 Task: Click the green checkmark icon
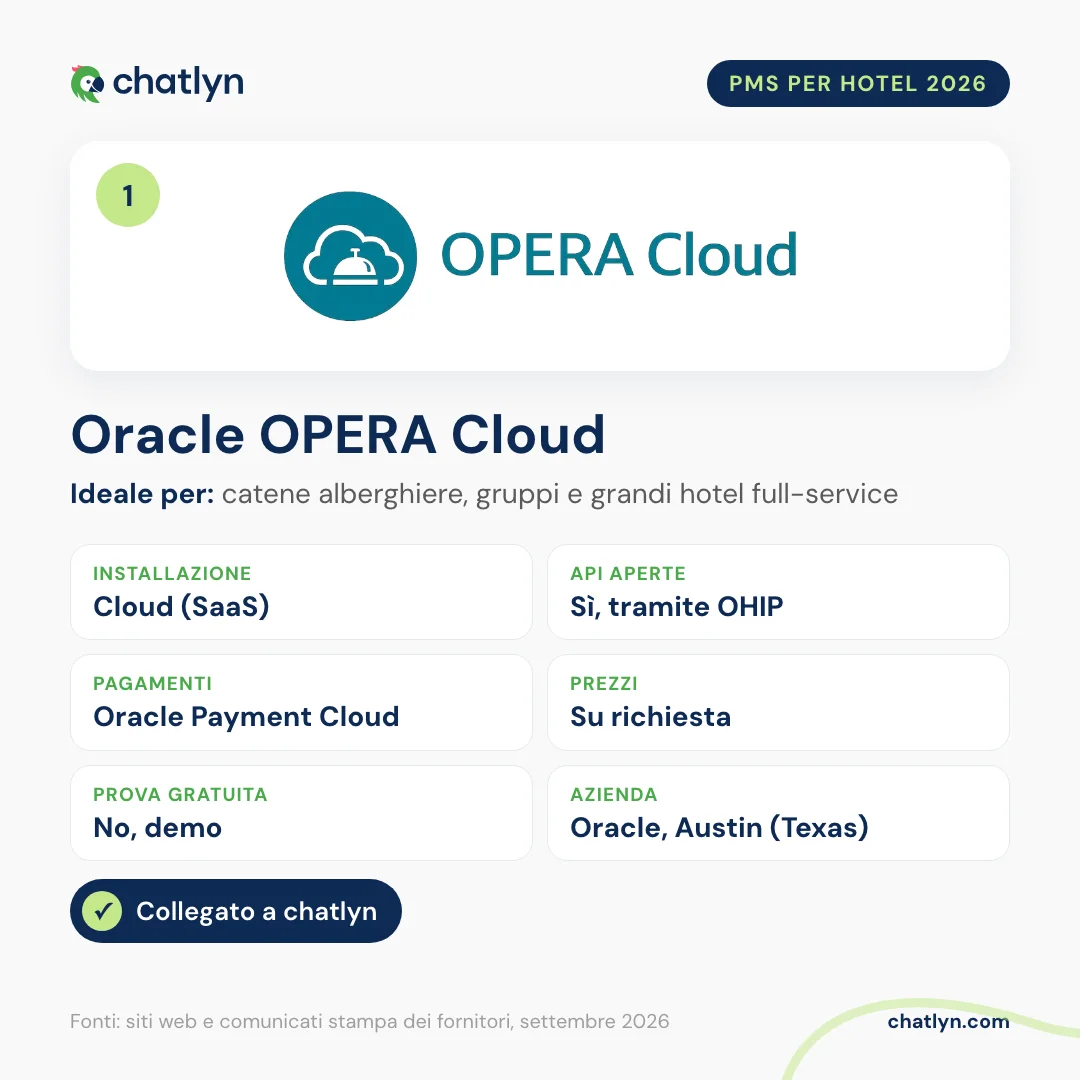pyautogui.click(x=103, y=911)
